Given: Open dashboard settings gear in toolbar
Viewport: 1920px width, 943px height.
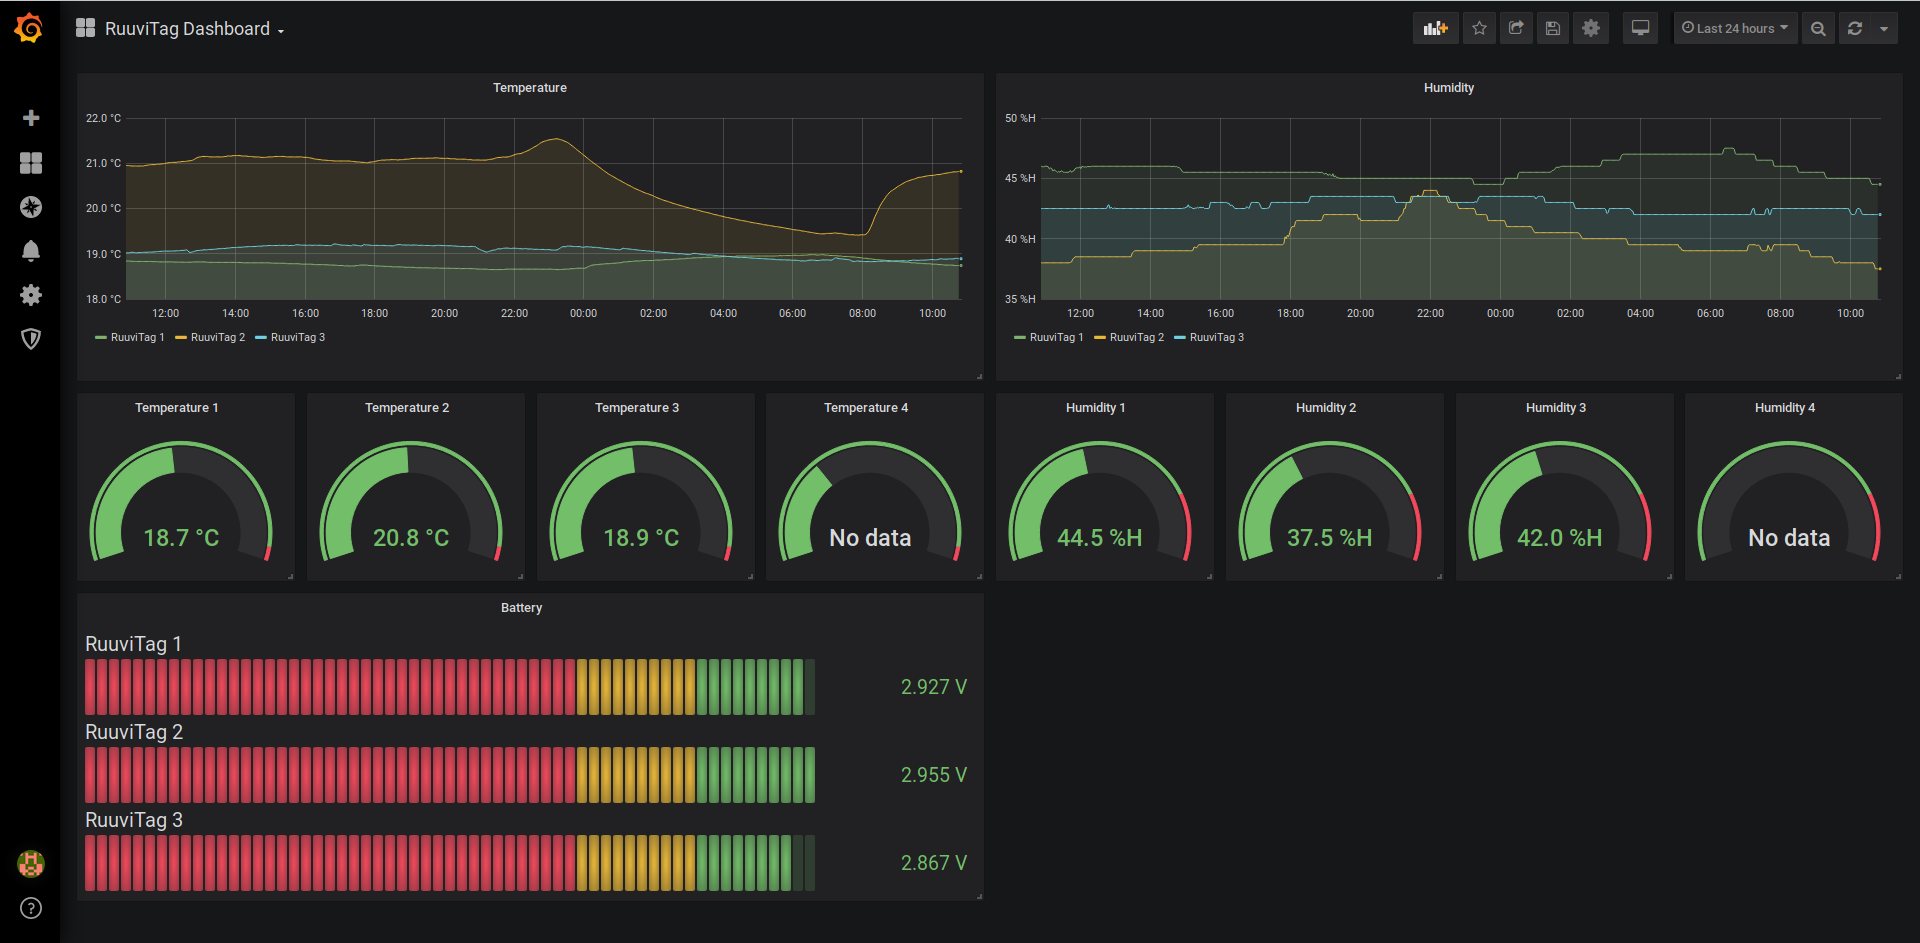Looking at the screenshot, I should (1591, 28).
